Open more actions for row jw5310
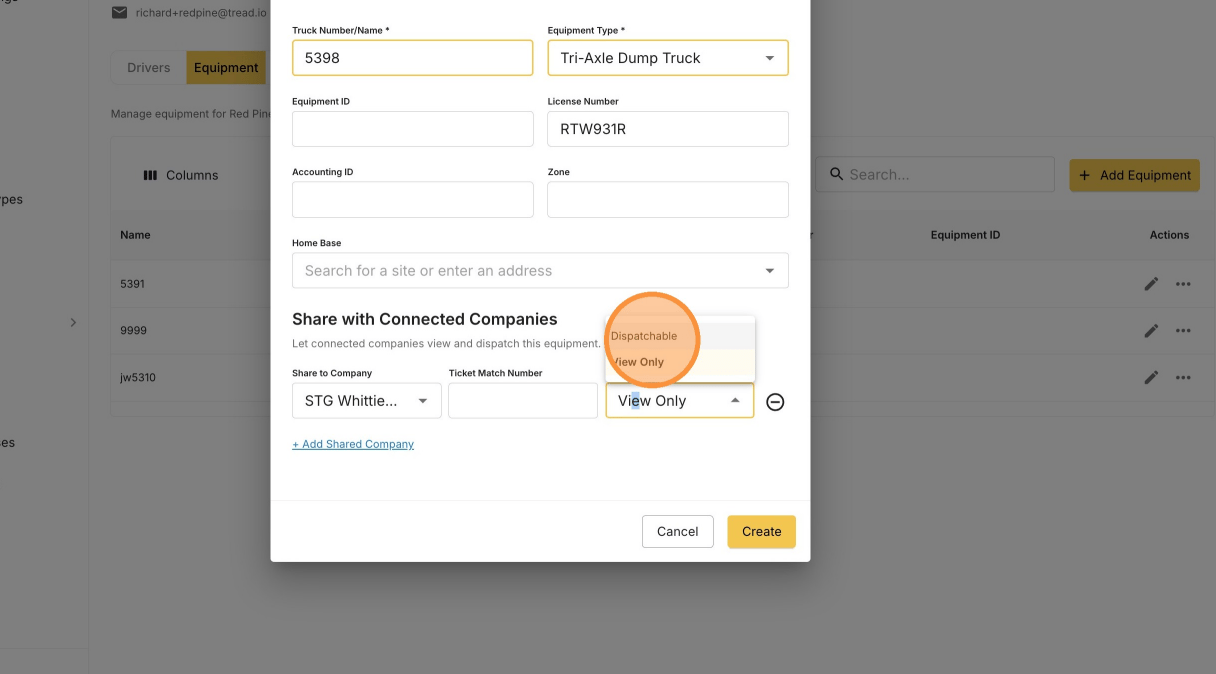The width and height of the screenshot is (1216, 674). [1183, 378]
